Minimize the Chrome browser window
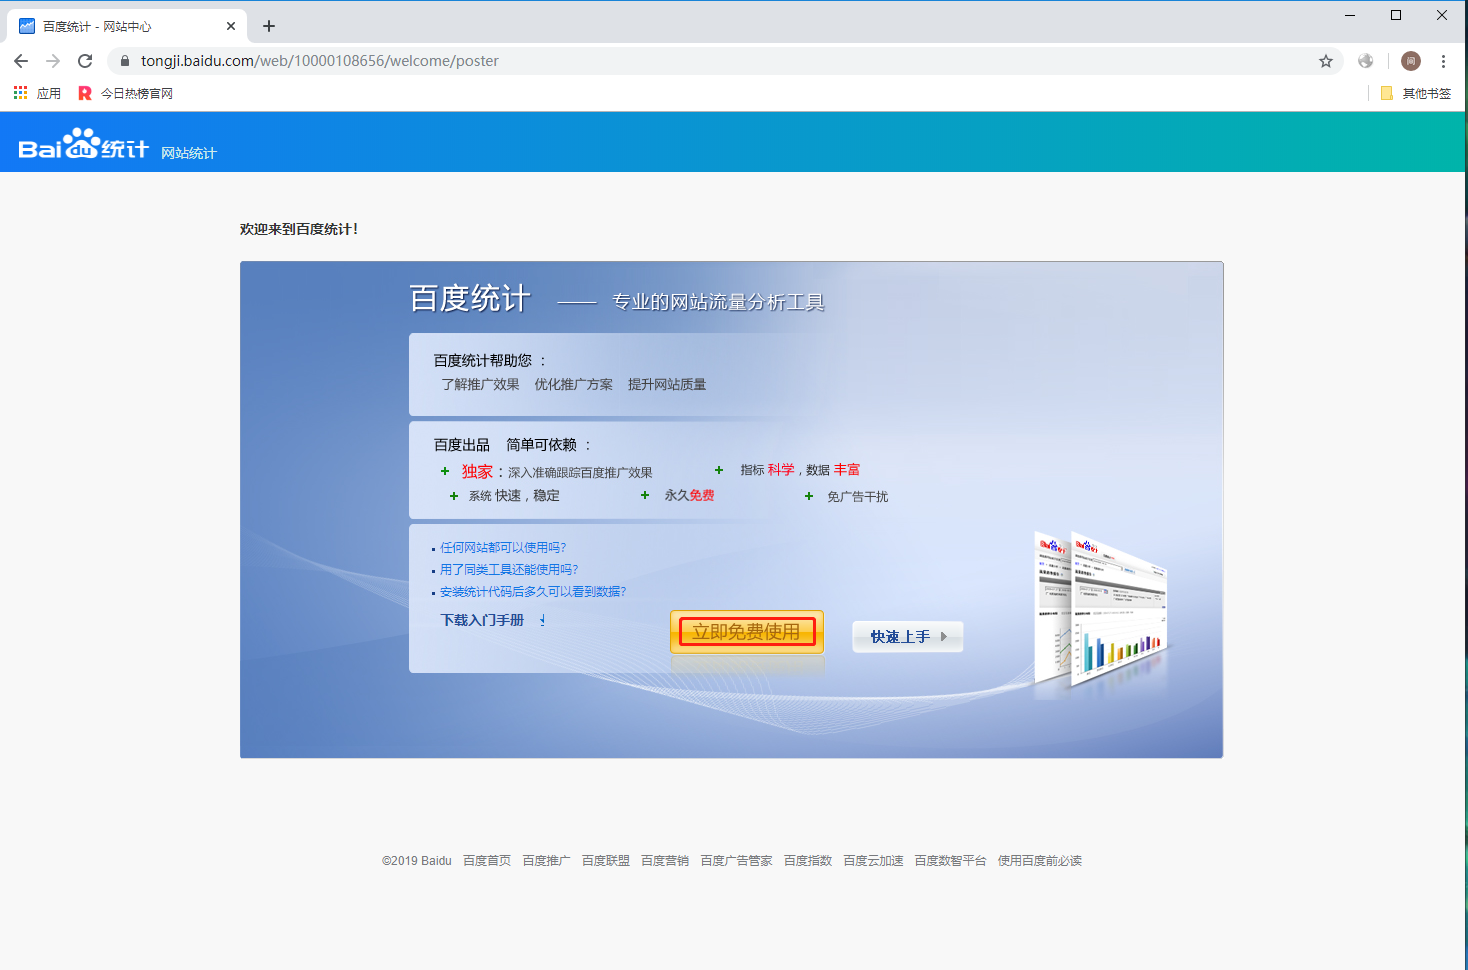 pos(1350,15)
